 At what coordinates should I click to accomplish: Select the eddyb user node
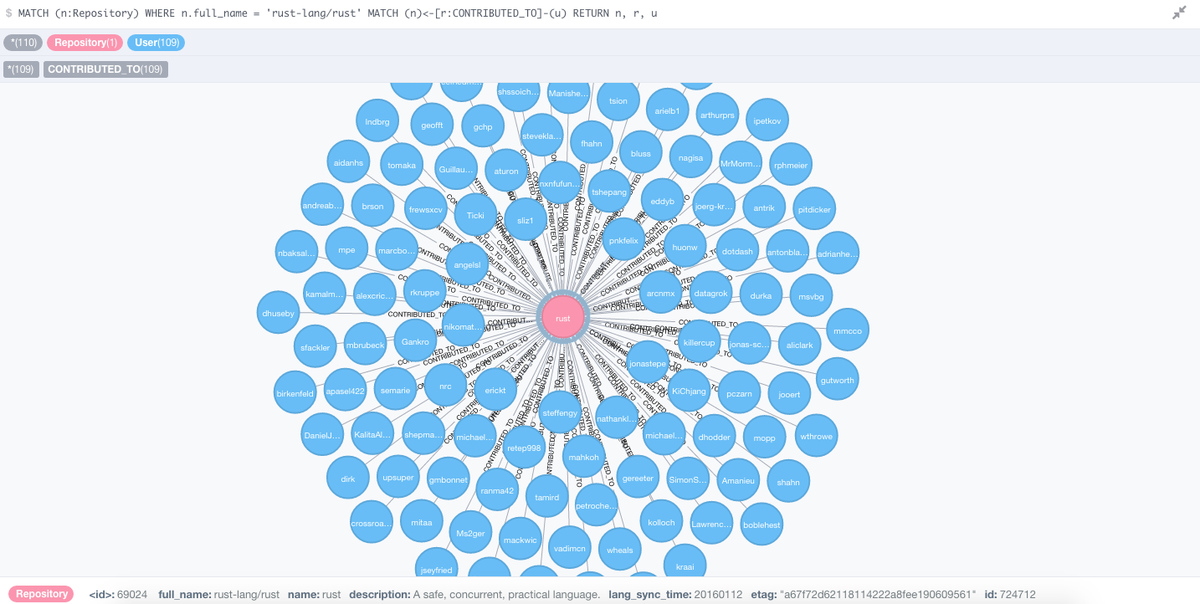click(x=662, y=201)
